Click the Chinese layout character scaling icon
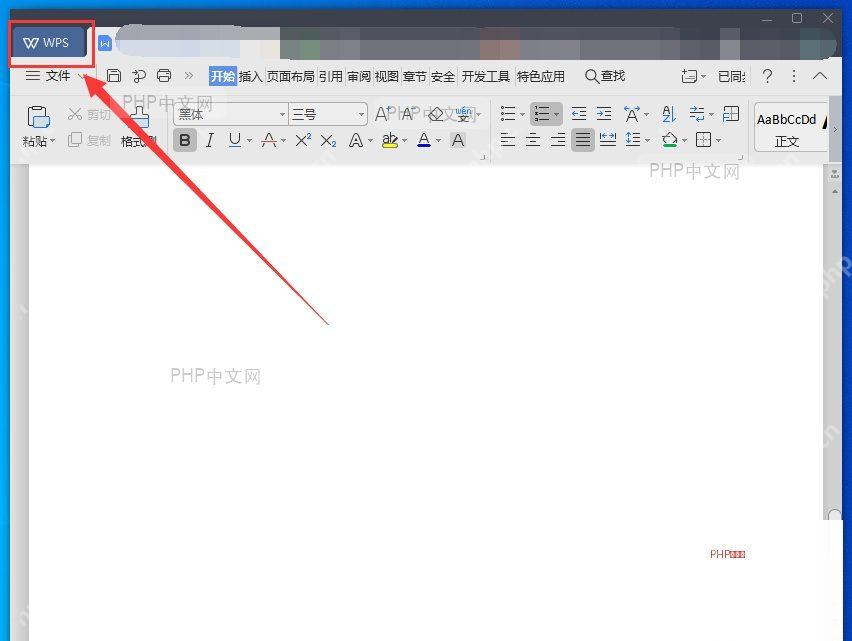Image resolution: width=852 pixels, height=641 pixels. 631,114
